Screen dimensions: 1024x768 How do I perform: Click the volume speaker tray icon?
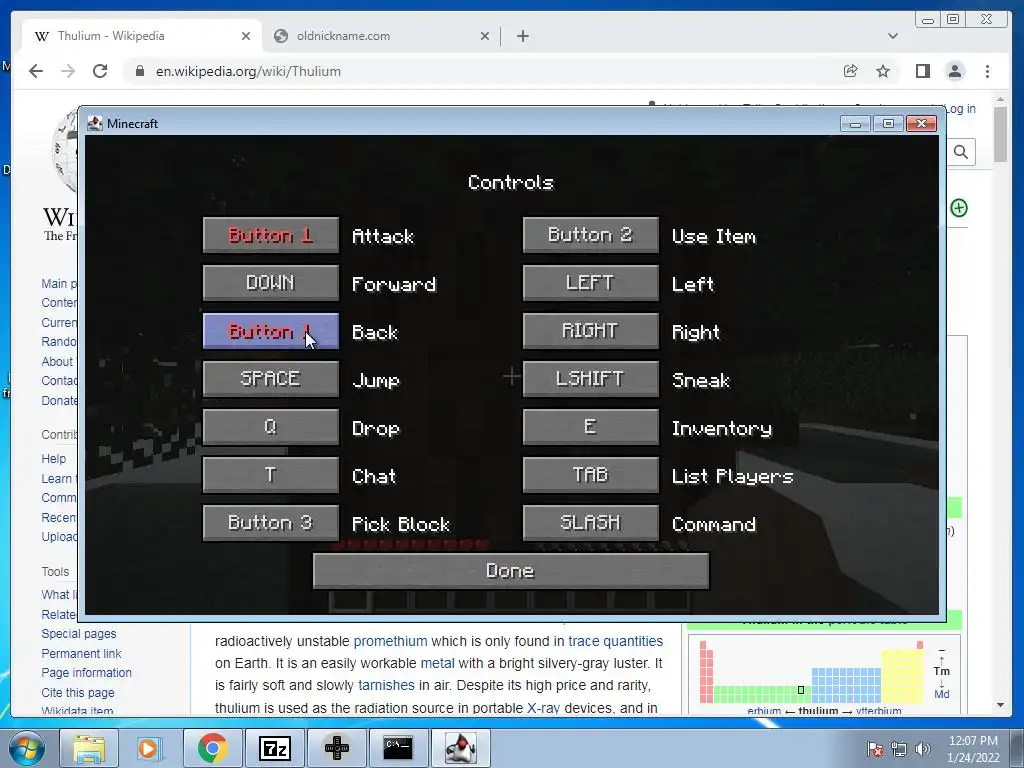923,749
